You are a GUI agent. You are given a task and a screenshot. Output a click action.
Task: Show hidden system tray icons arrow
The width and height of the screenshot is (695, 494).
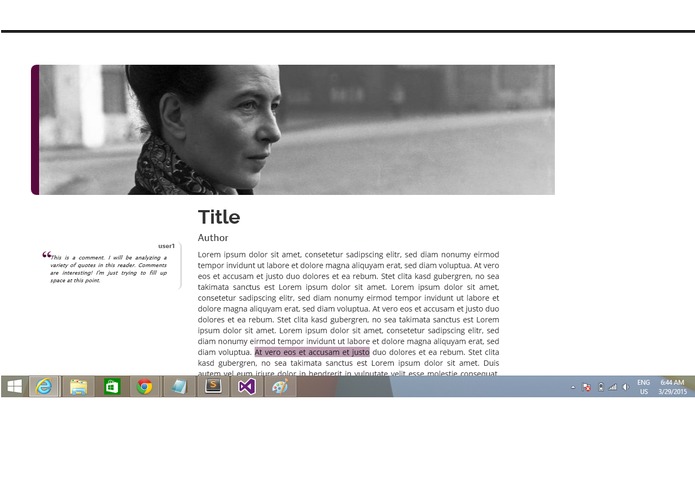click(573, 387)
